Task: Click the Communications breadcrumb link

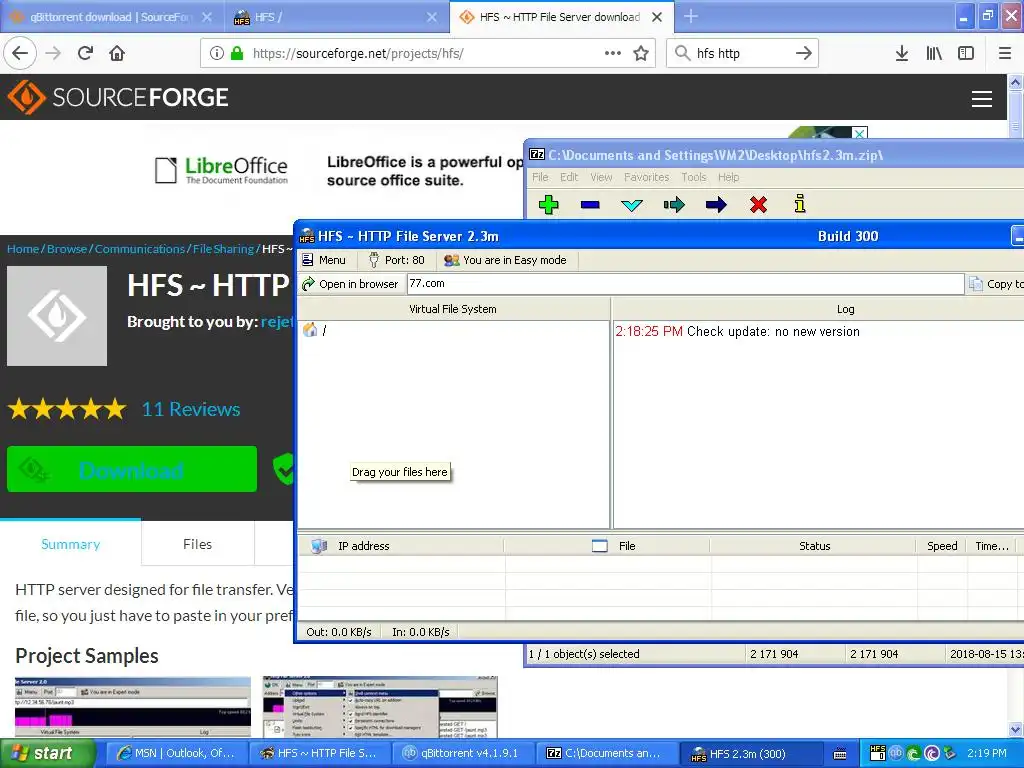Action: (140, 249)
